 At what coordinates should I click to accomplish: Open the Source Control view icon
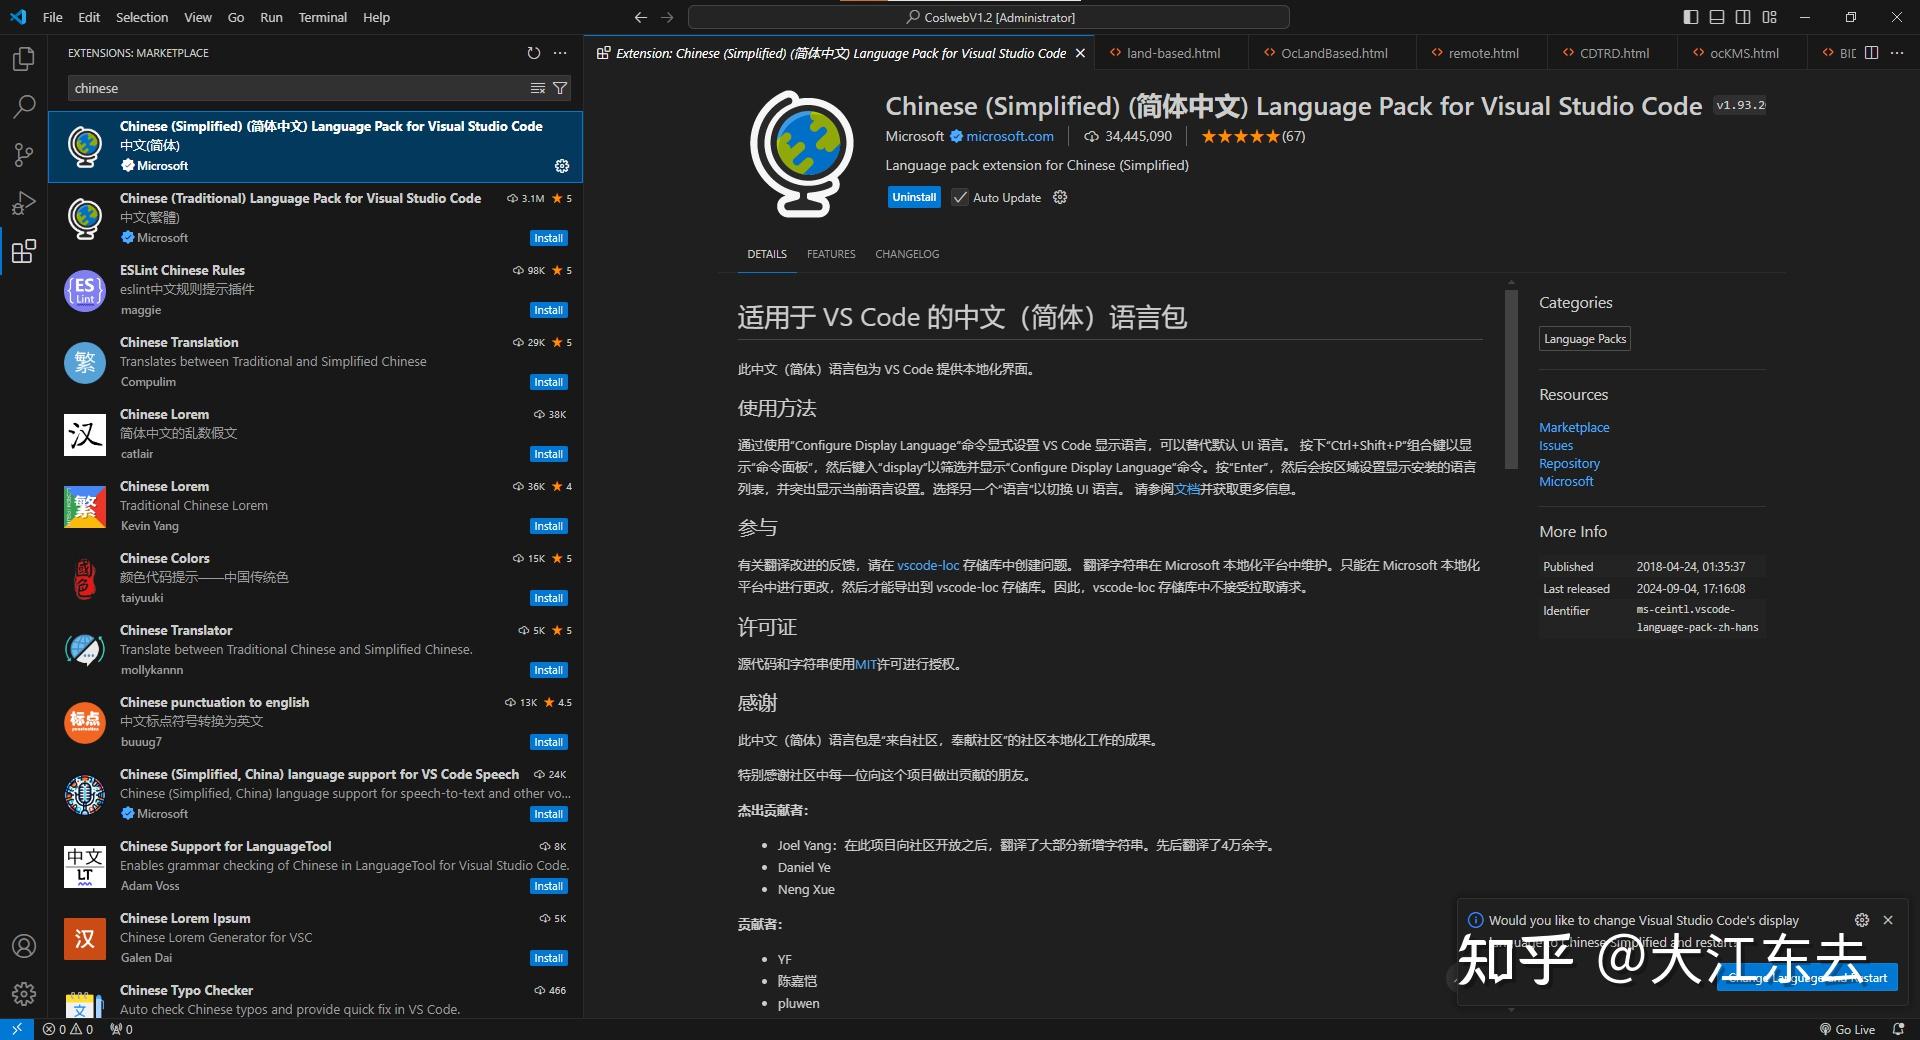[22, 155]
